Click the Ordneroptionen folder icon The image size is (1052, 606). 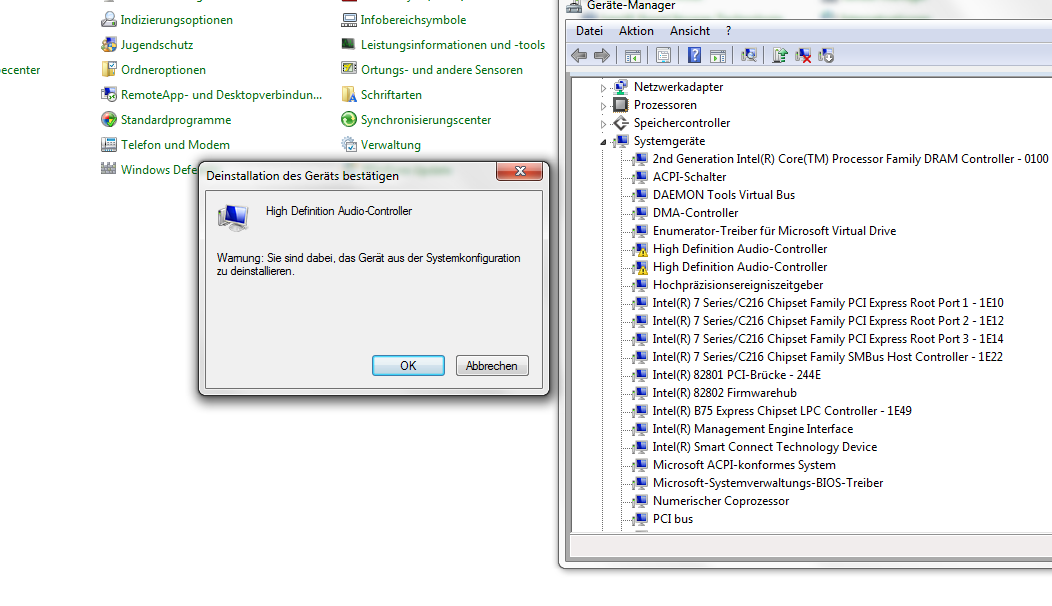pos(109,70)
